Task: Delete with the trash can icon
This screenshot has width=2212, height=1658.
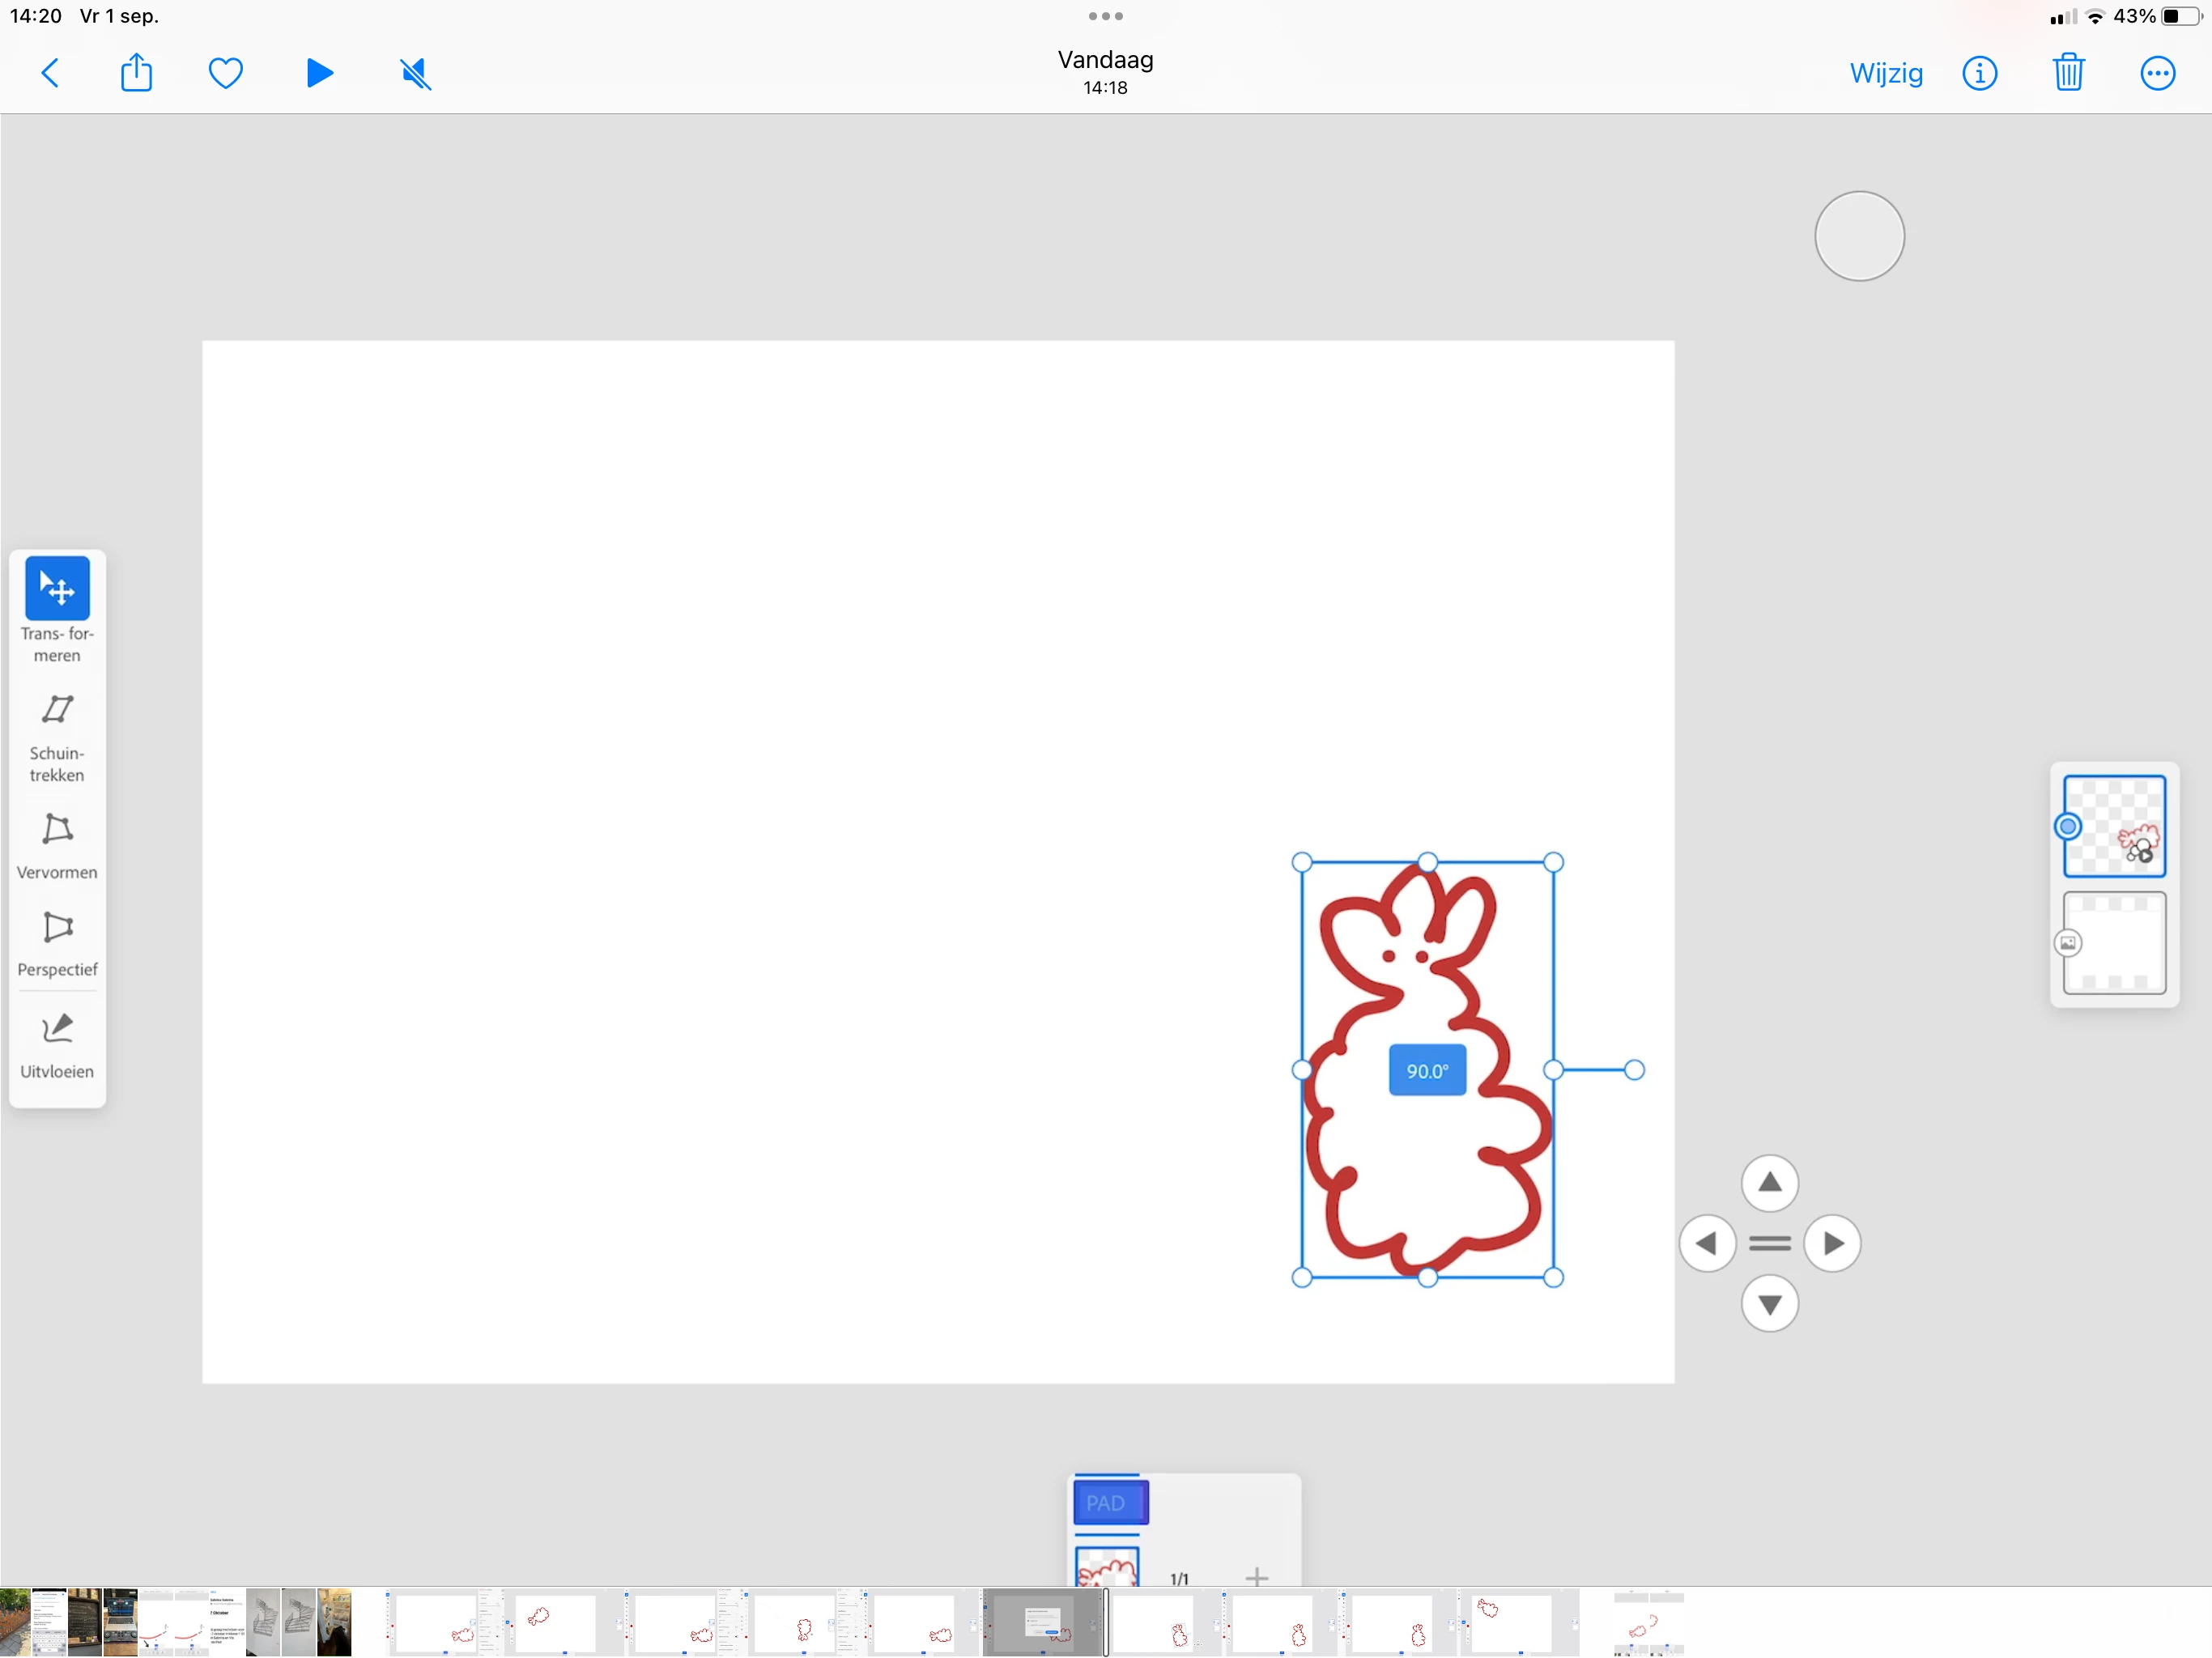Action: [2068, 73]
